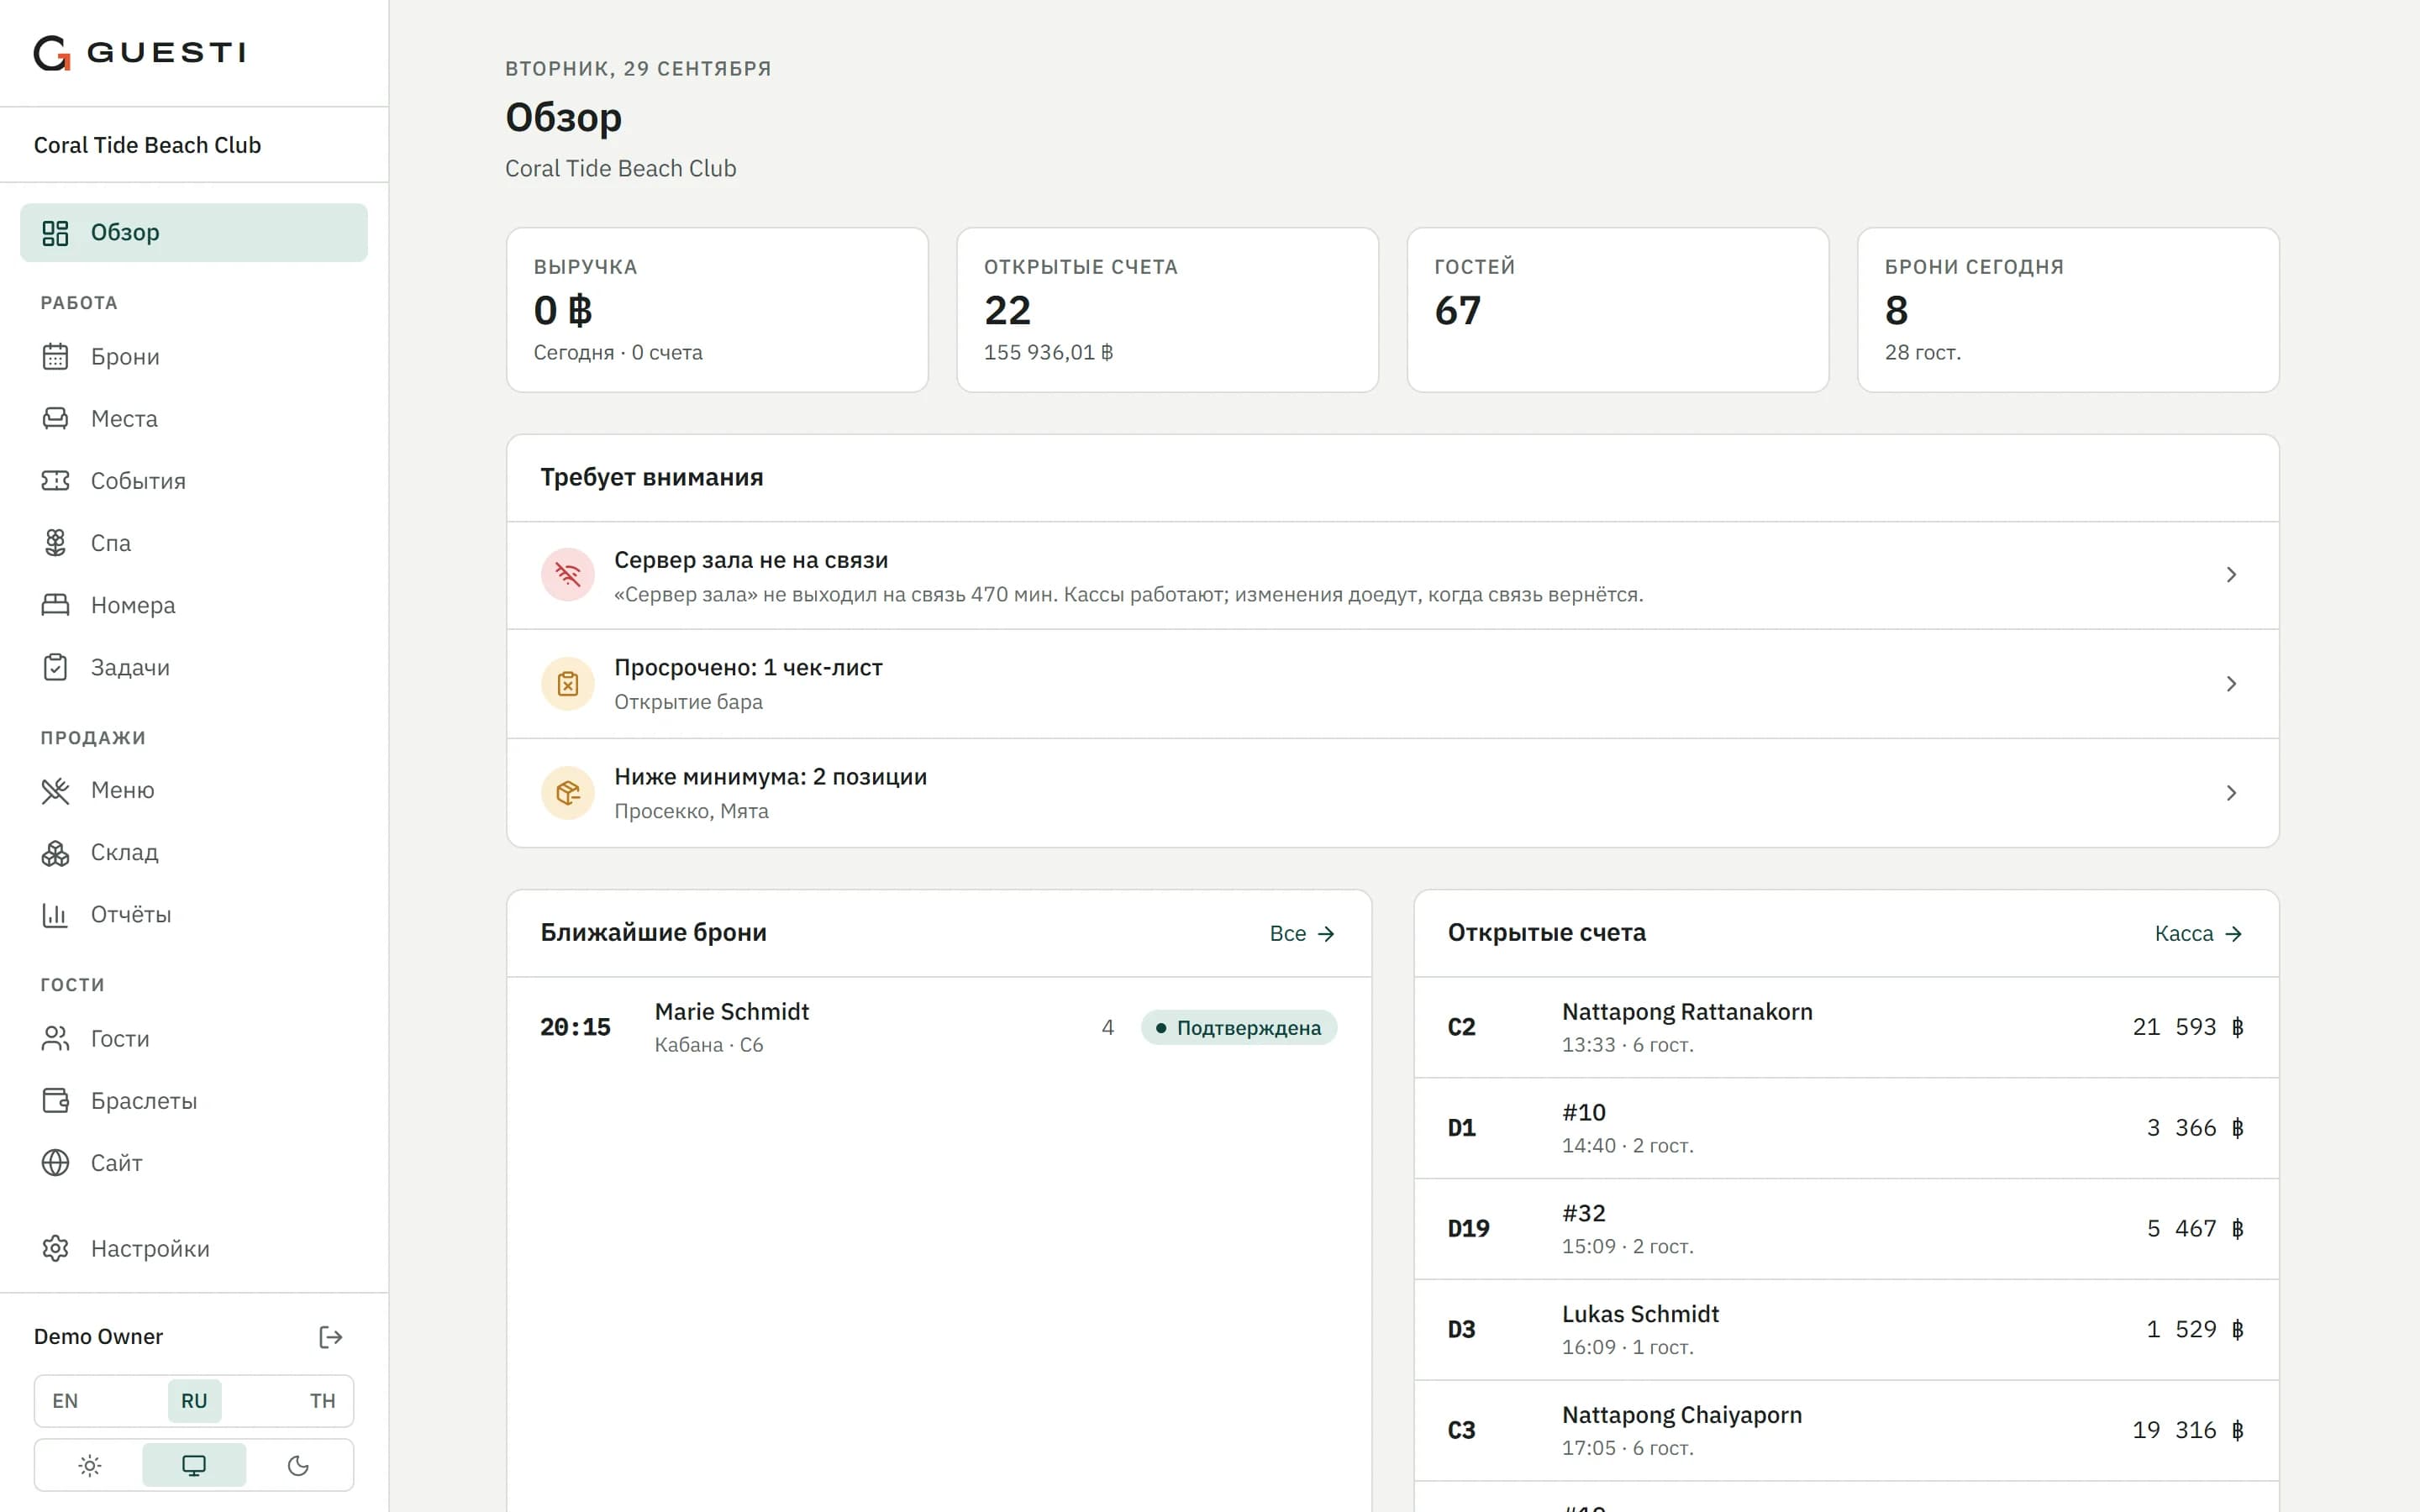Expand the Просрочено чек-лист row chevron
Screen dimensions: 2420x1512
point(2231,684)
